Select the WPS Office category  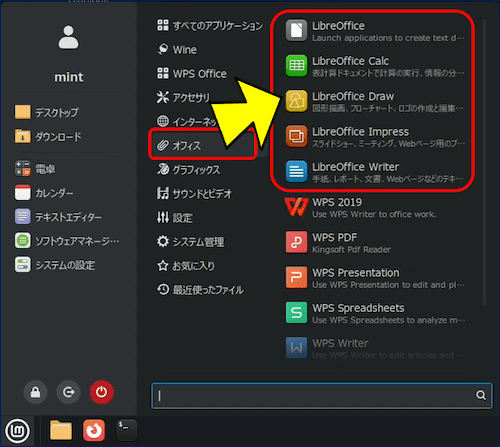(x=192, y=73)
